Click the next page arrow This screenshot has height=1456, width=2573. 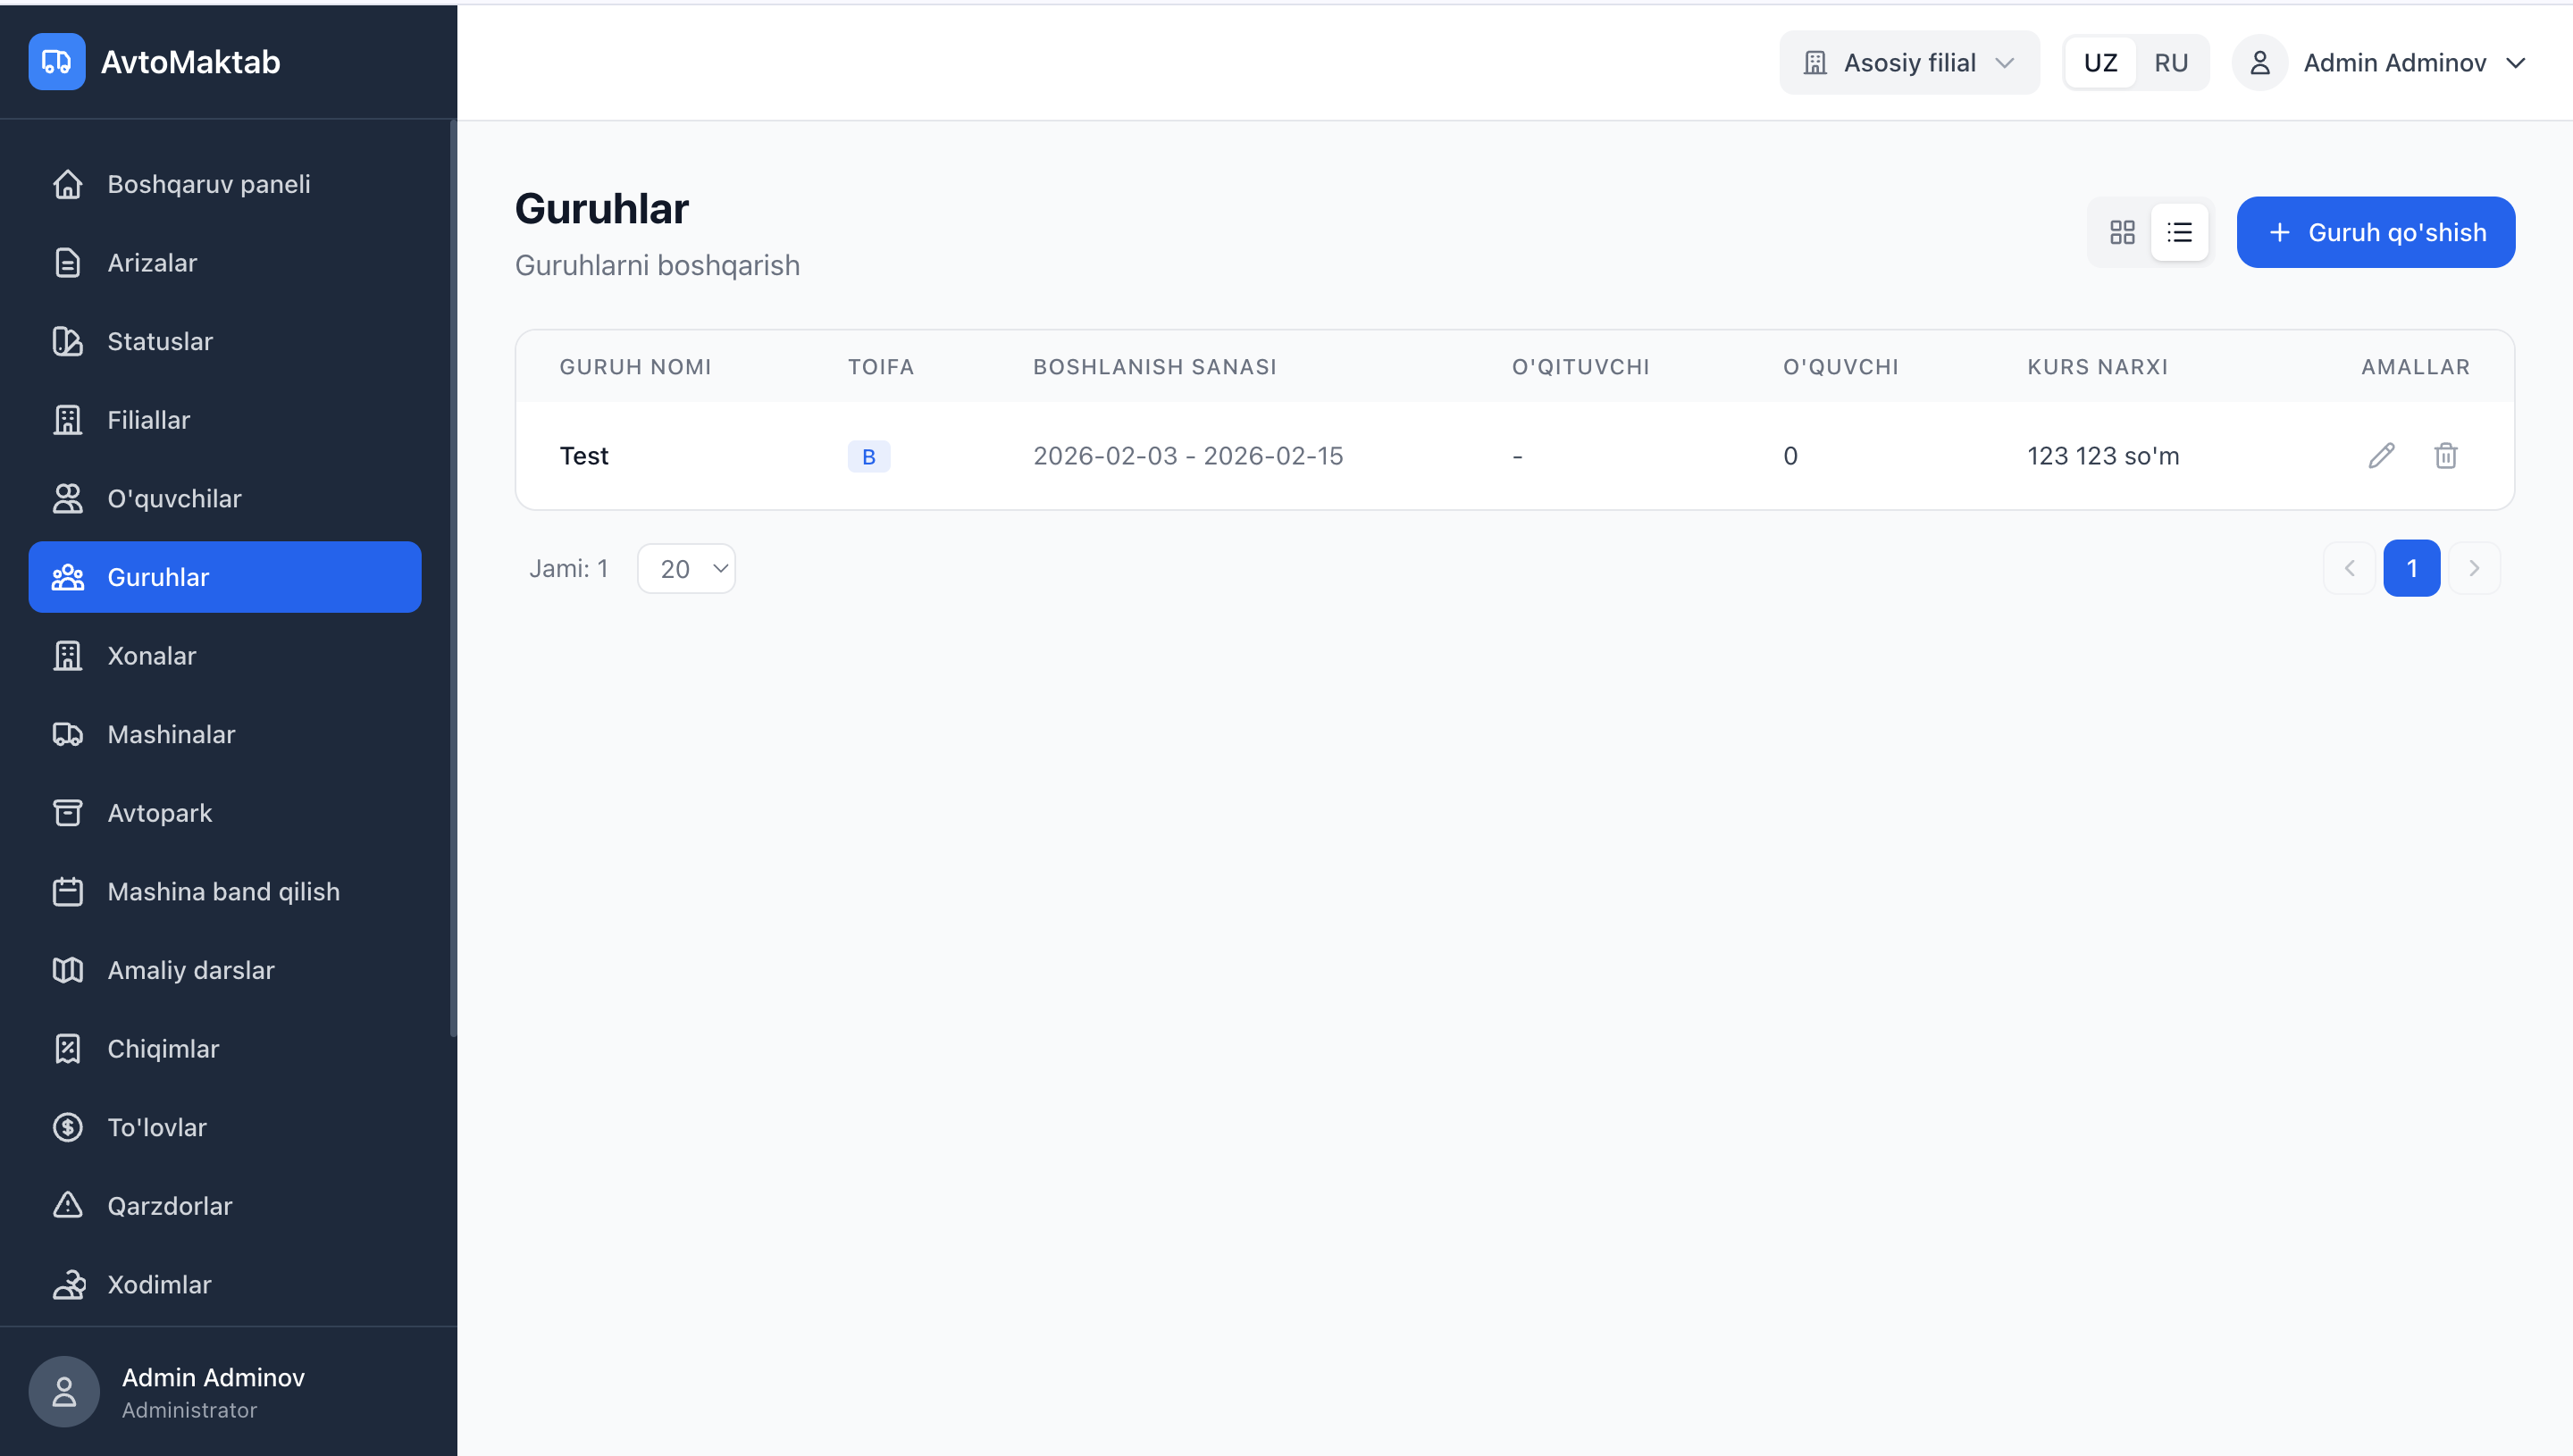(x=2474, y=569)
